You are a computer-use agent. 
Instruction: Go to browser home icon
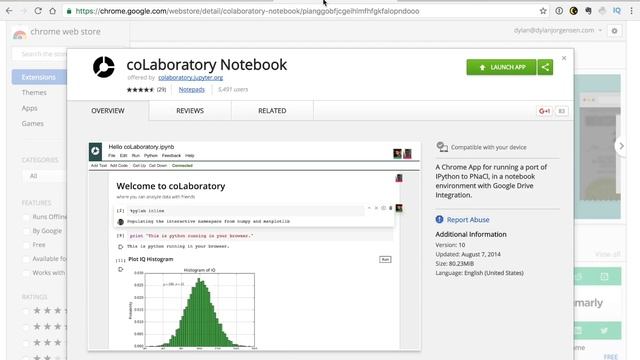click(x=53, y=11)
